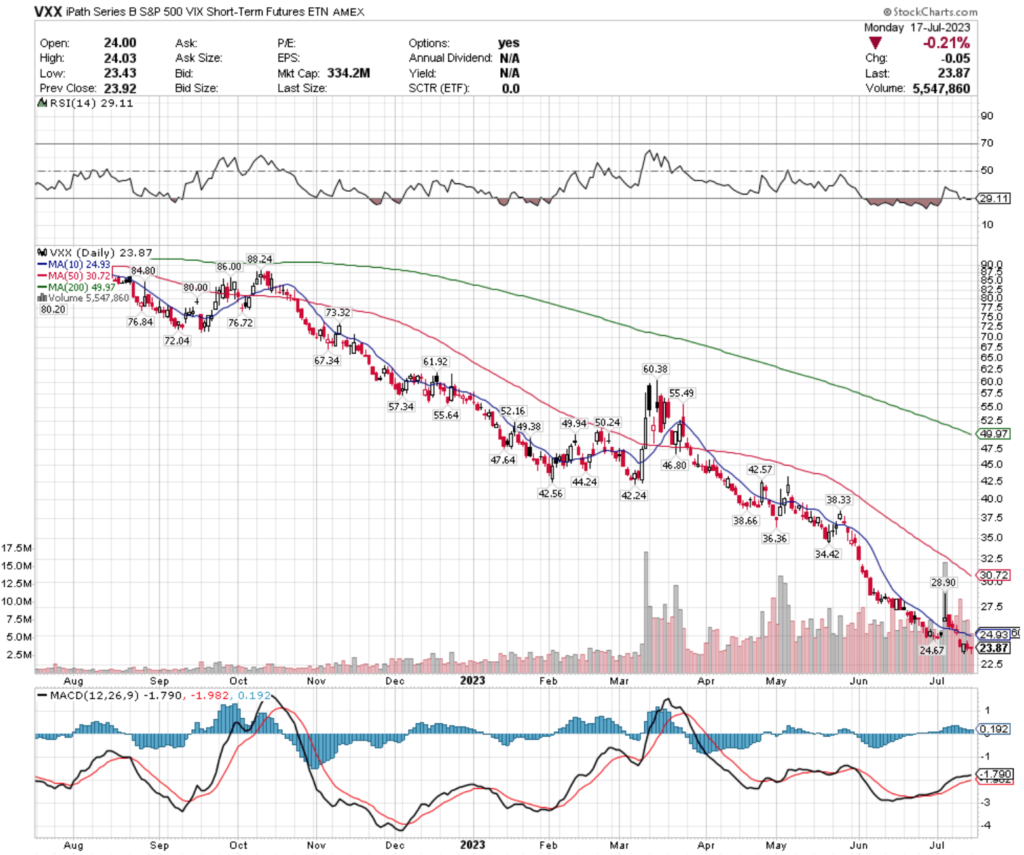Click the MACD legend line marker
Screen dimensions: 1024x855
pos(42,696)
